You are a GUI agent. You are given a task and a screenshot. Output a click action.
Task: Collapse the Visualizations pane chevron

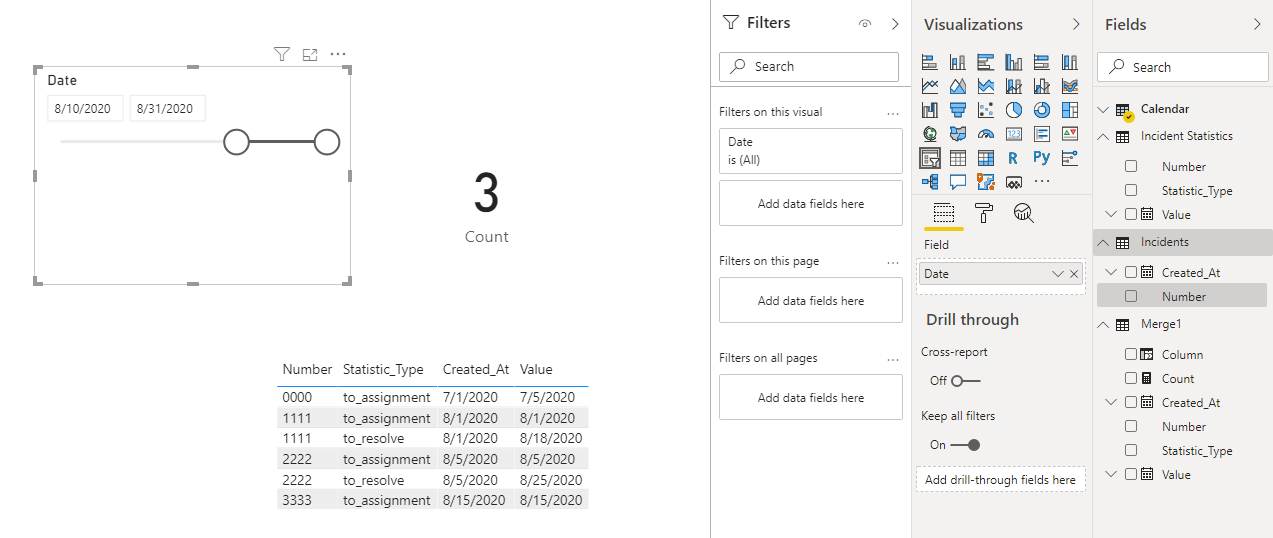point(1076,24)
